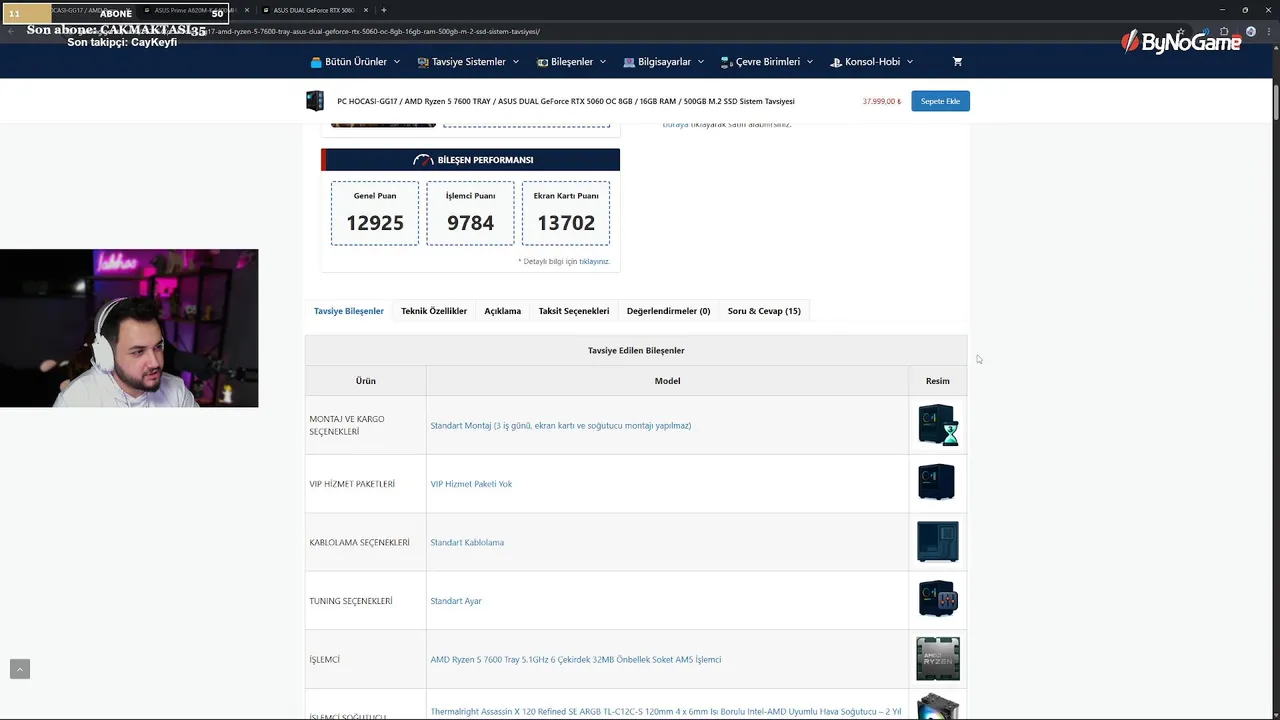
Task: Click the Model column header
Action: [x=667, y=380]
